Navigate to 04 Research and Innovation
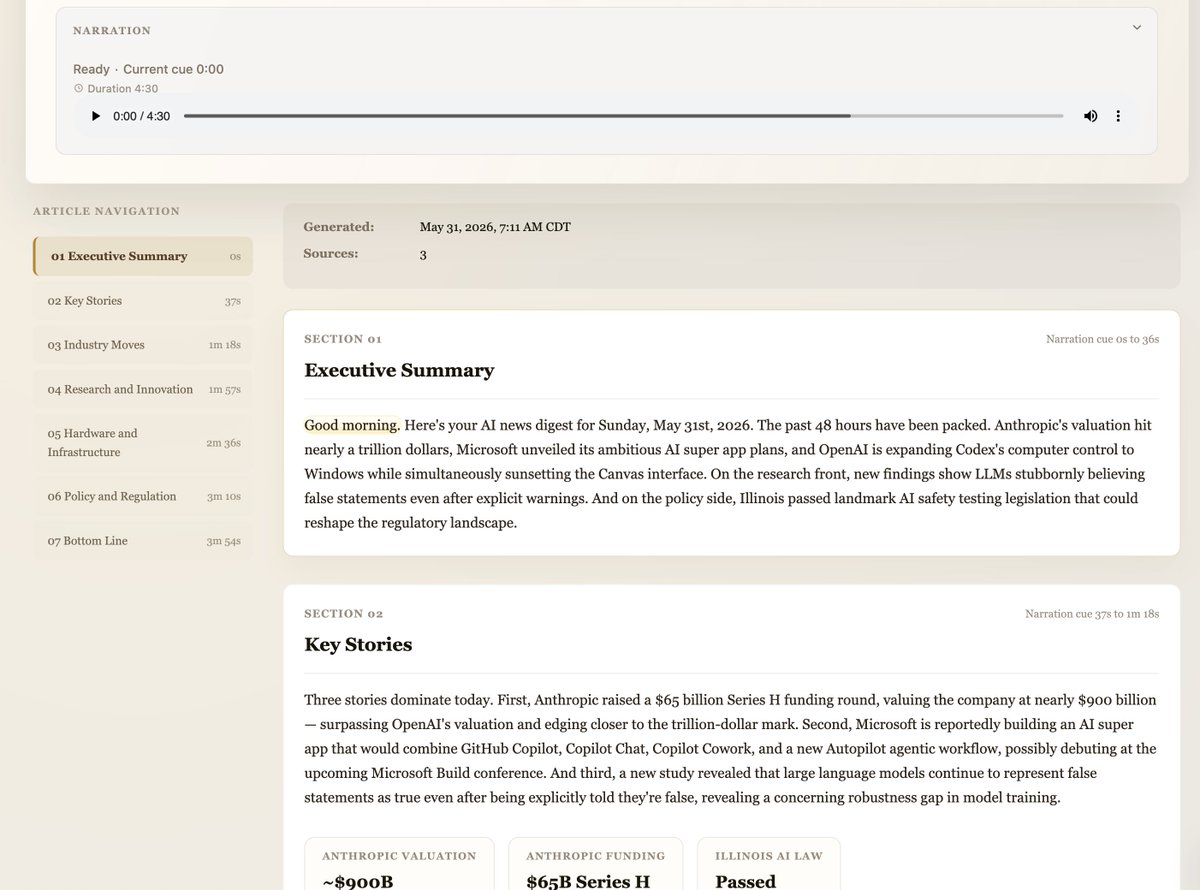This screenshot has width=1200, height=890. point(142,389)
